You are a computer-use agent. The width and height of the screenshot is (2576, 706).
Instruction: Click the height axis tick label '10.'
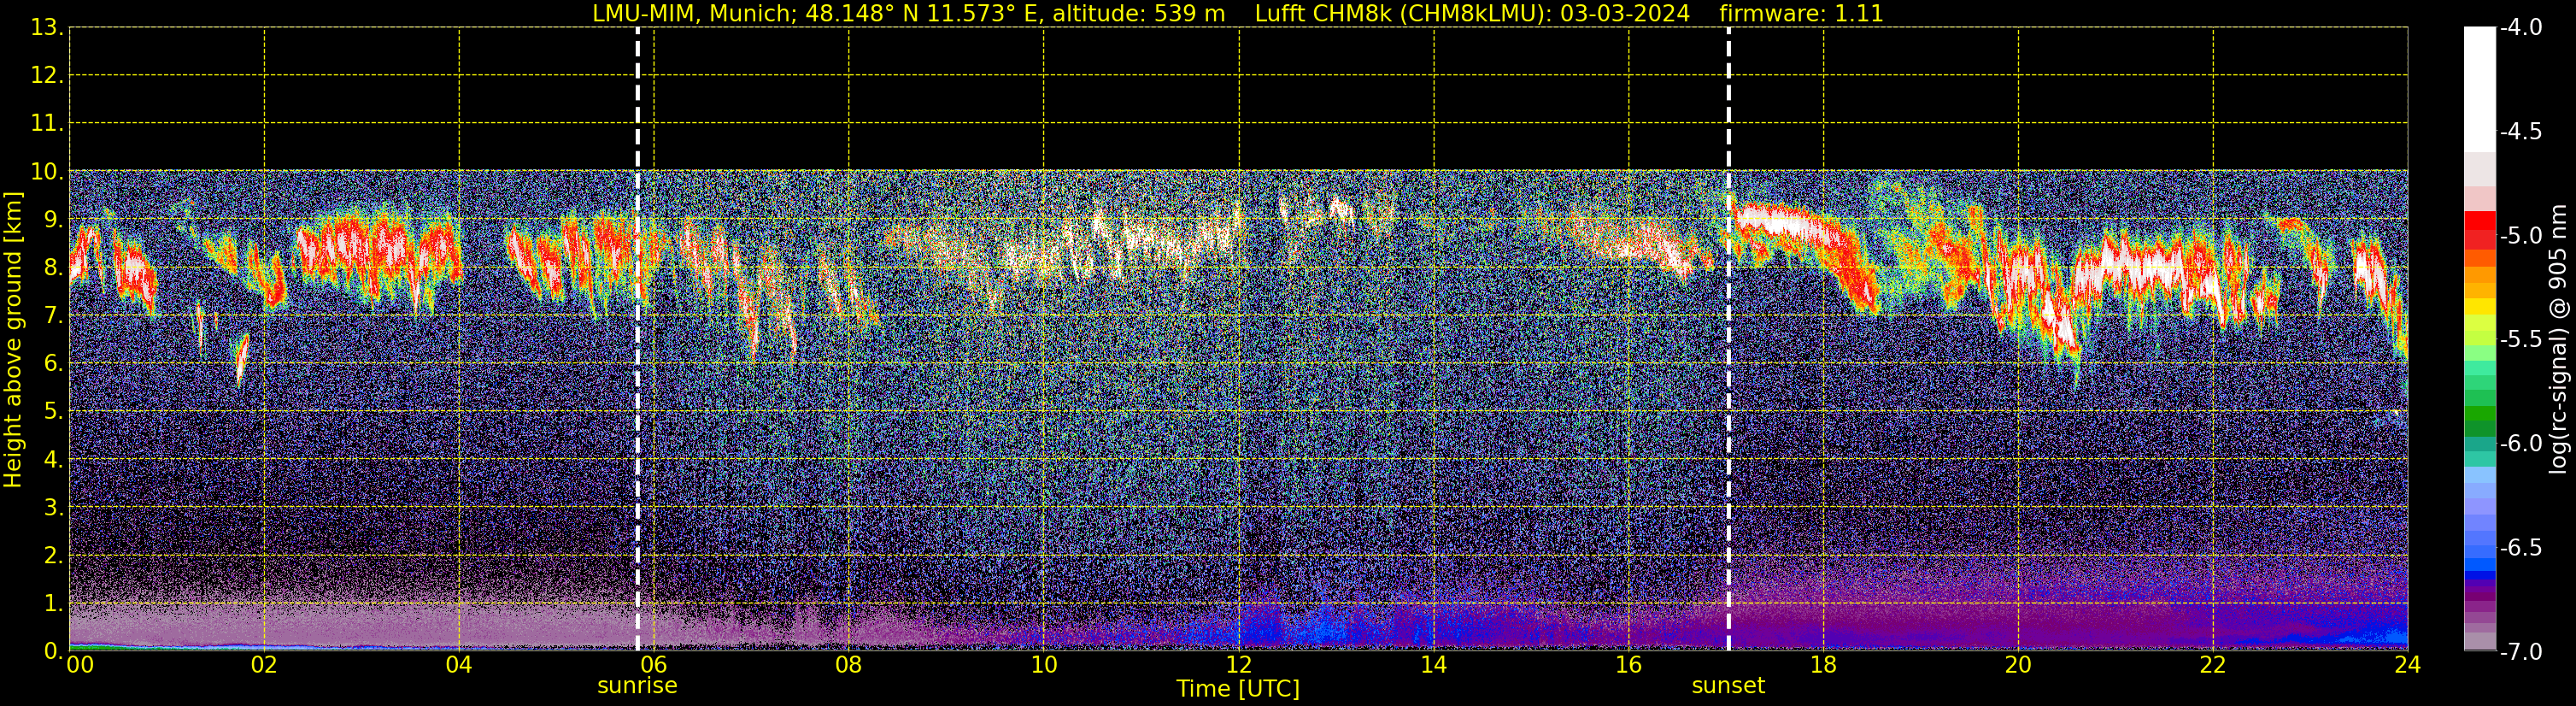click(47, 172)
